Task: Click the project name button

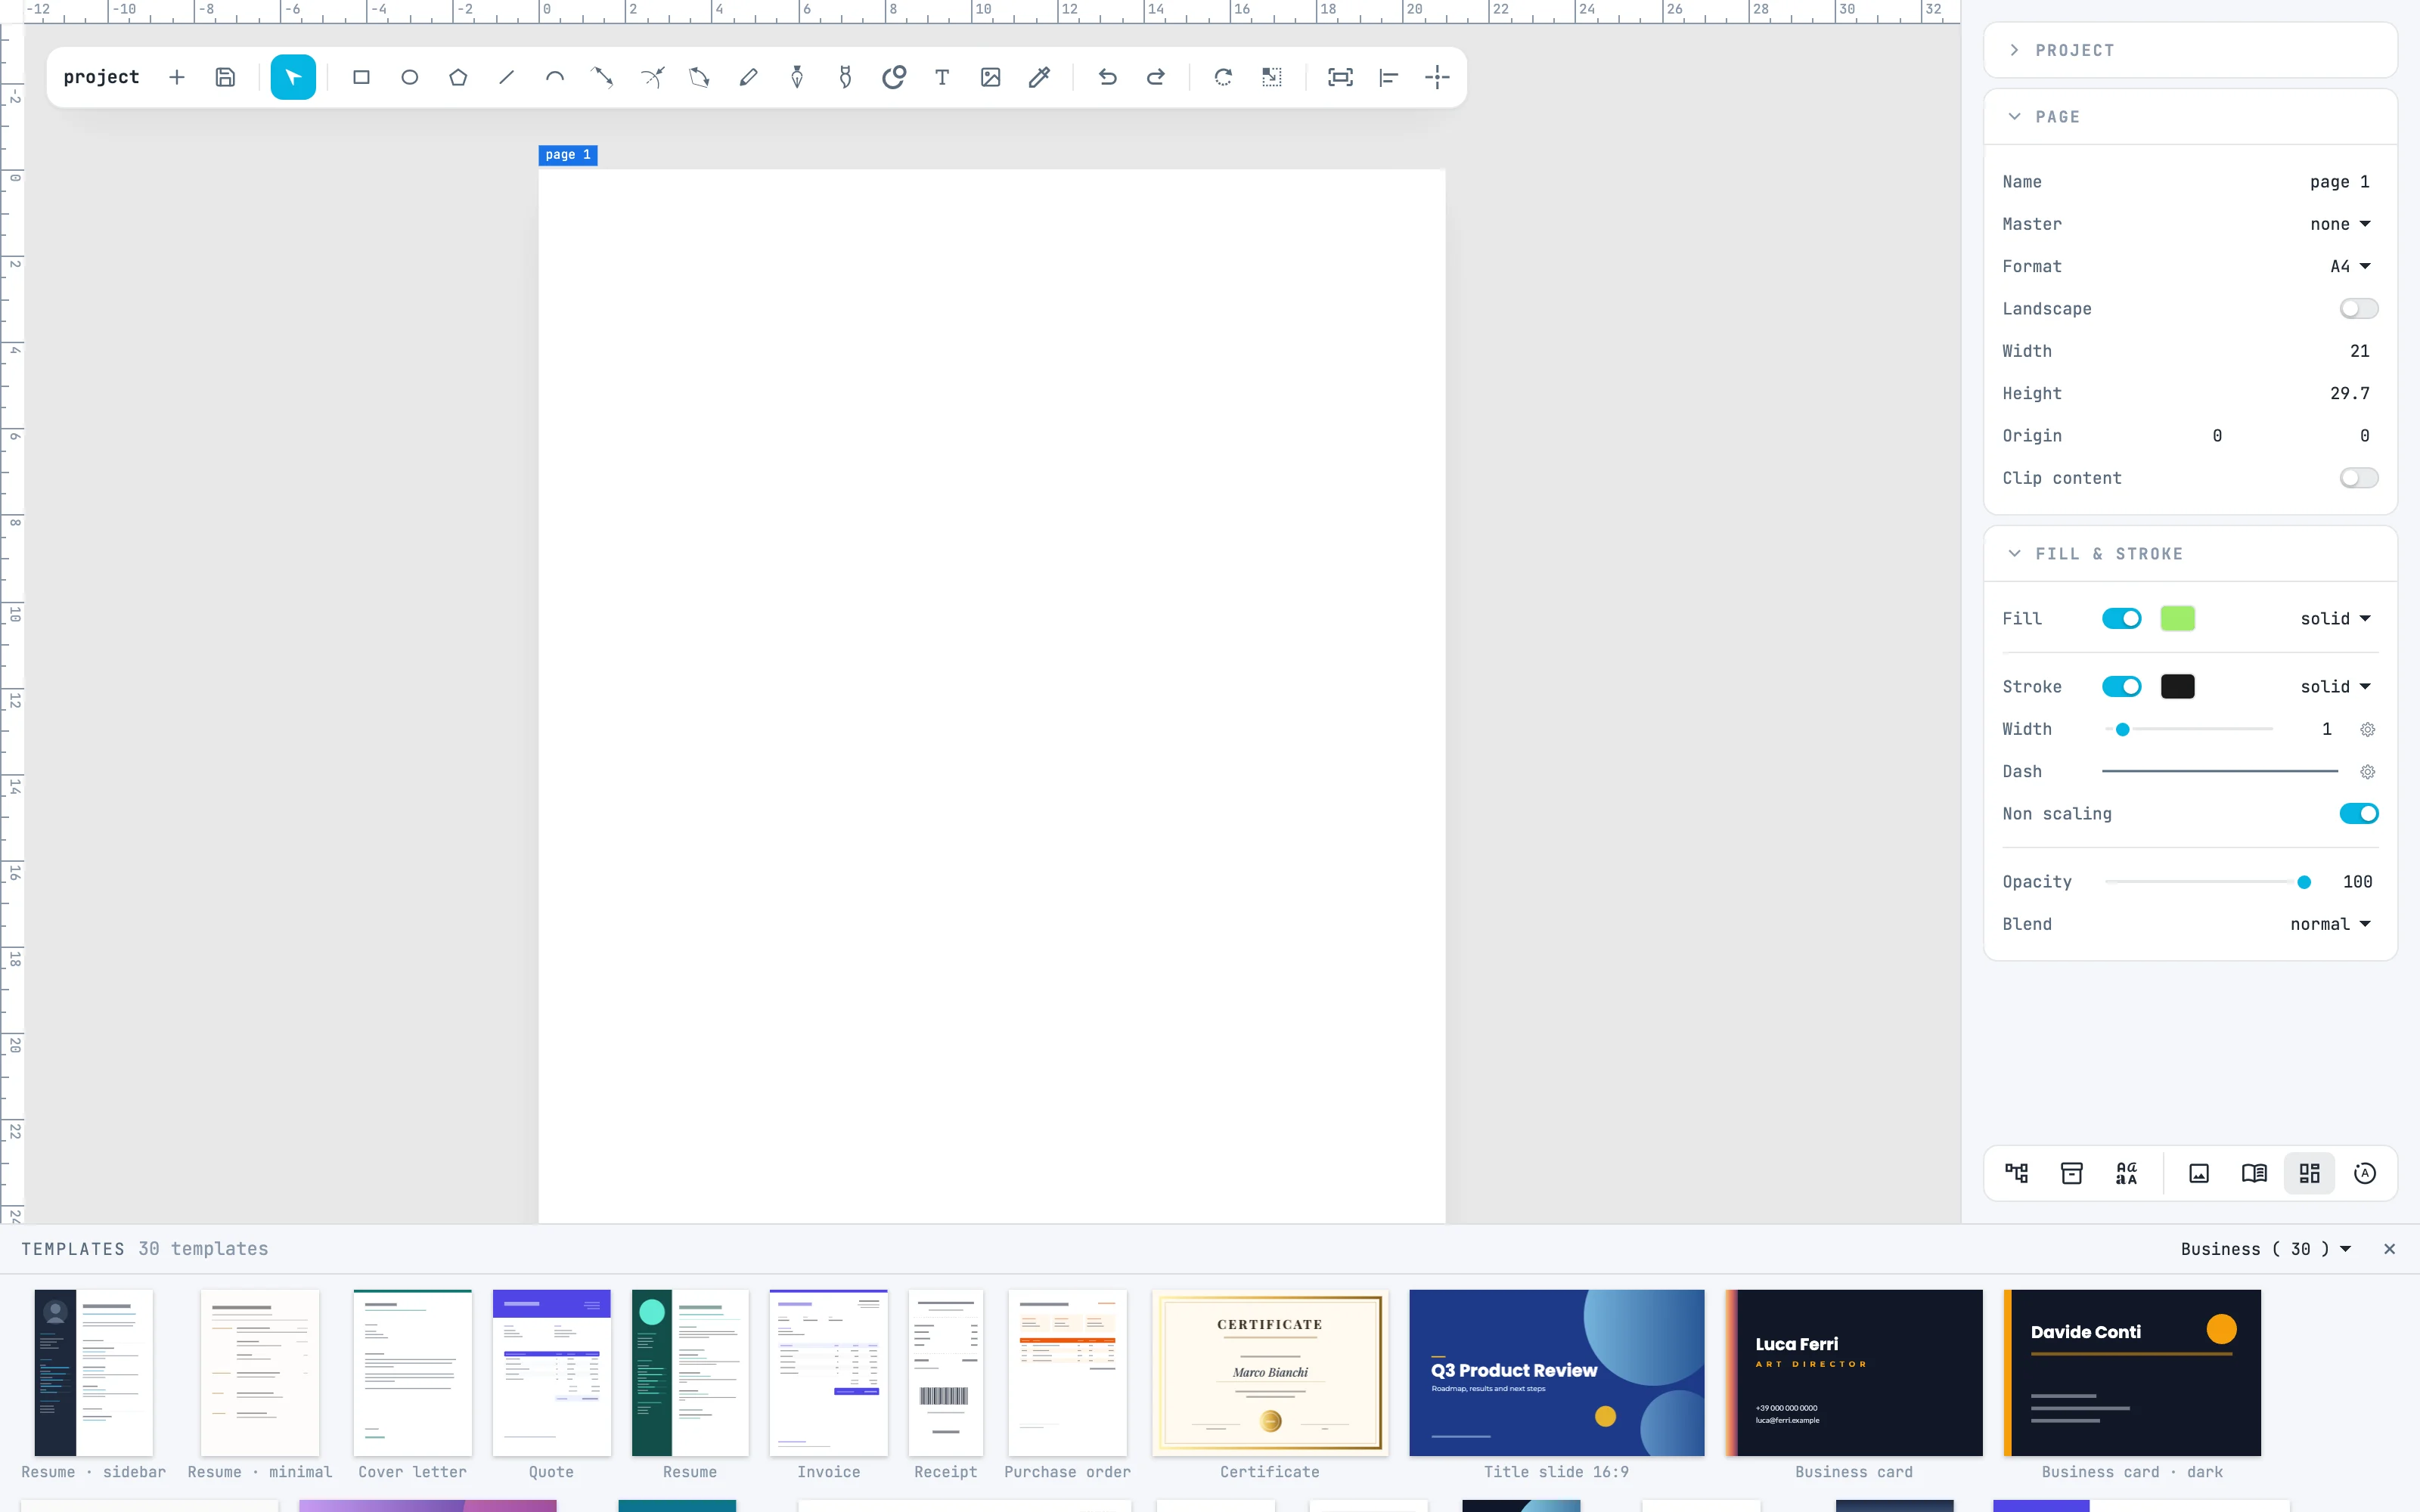Action: 101,77
